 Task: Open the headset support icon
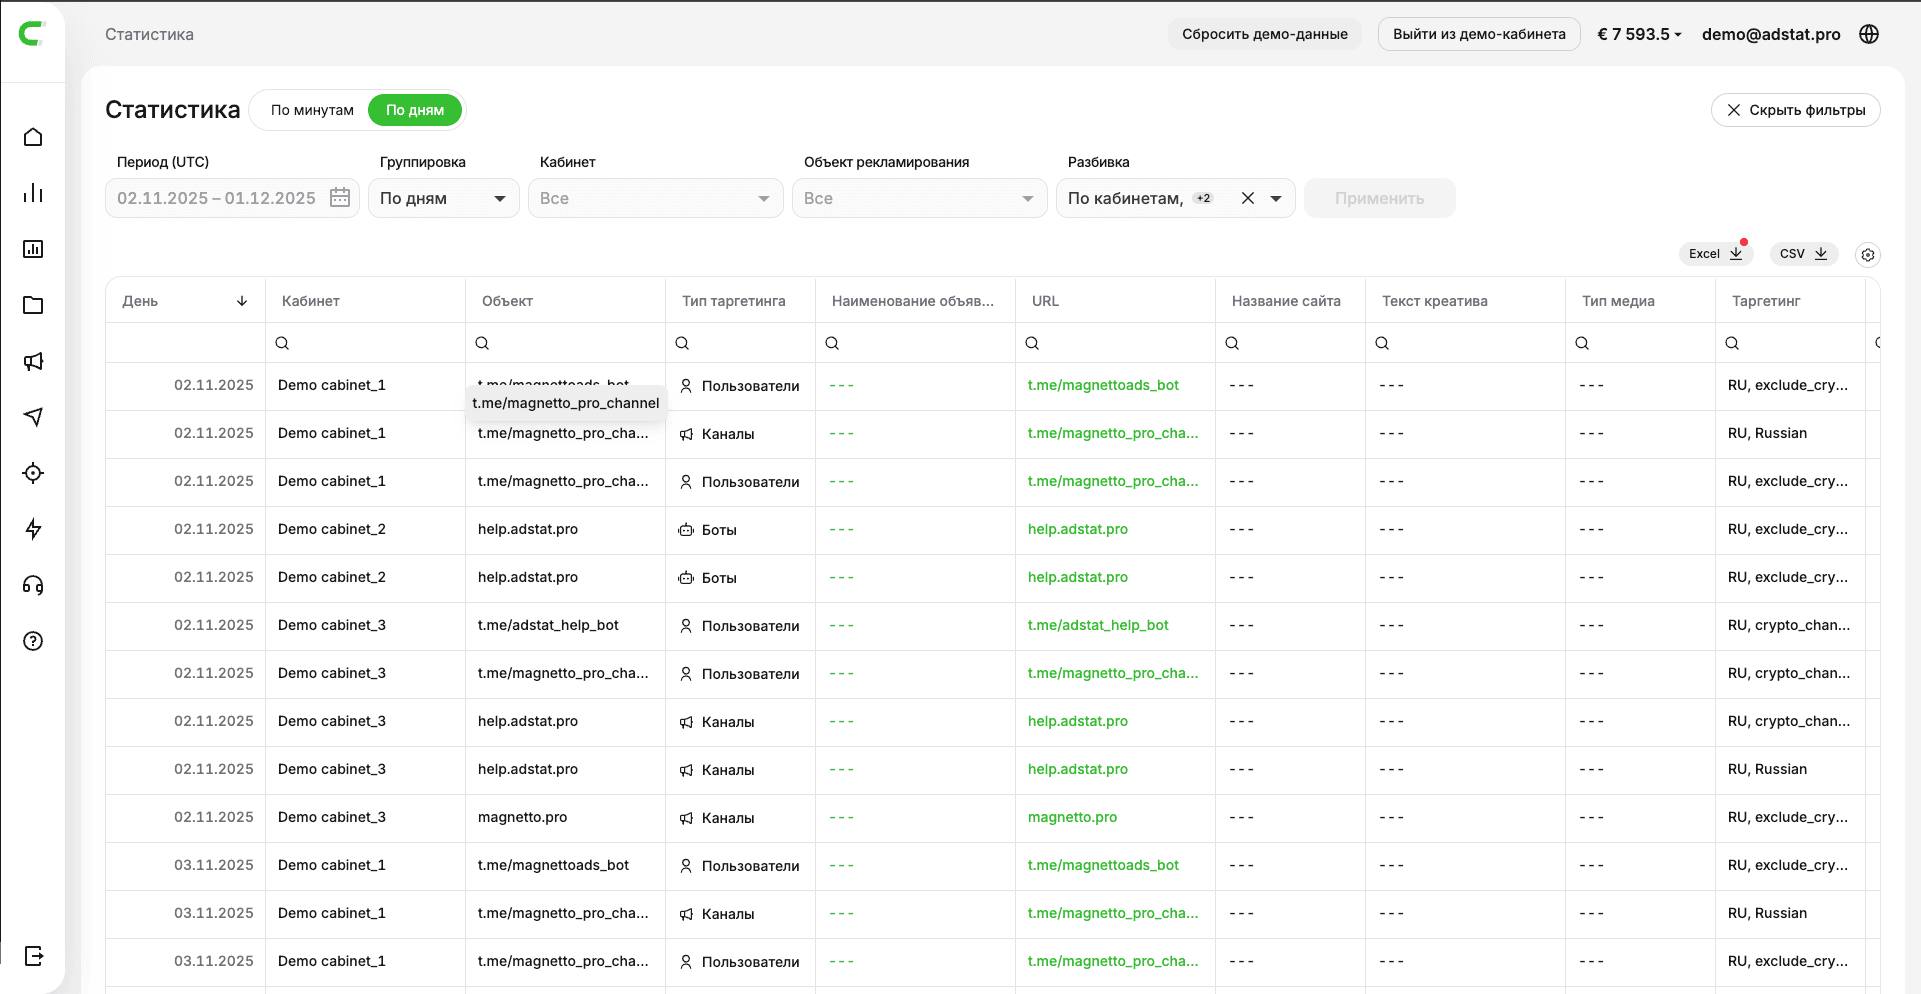point(33,585)
